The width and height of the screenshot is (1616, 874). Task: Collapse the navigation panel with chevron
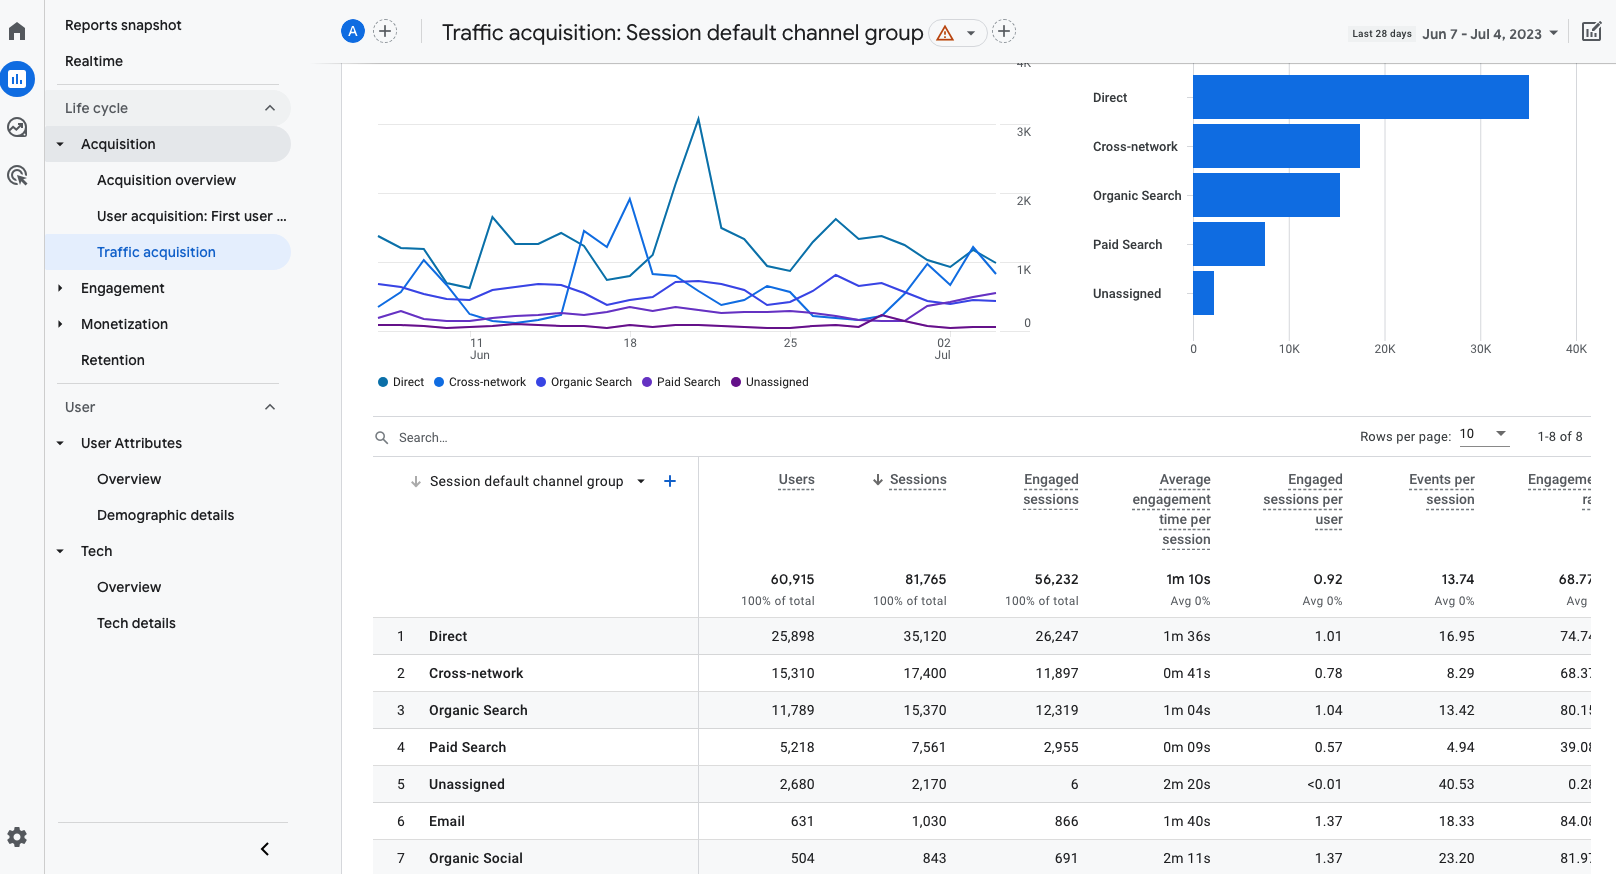point(265,849)
